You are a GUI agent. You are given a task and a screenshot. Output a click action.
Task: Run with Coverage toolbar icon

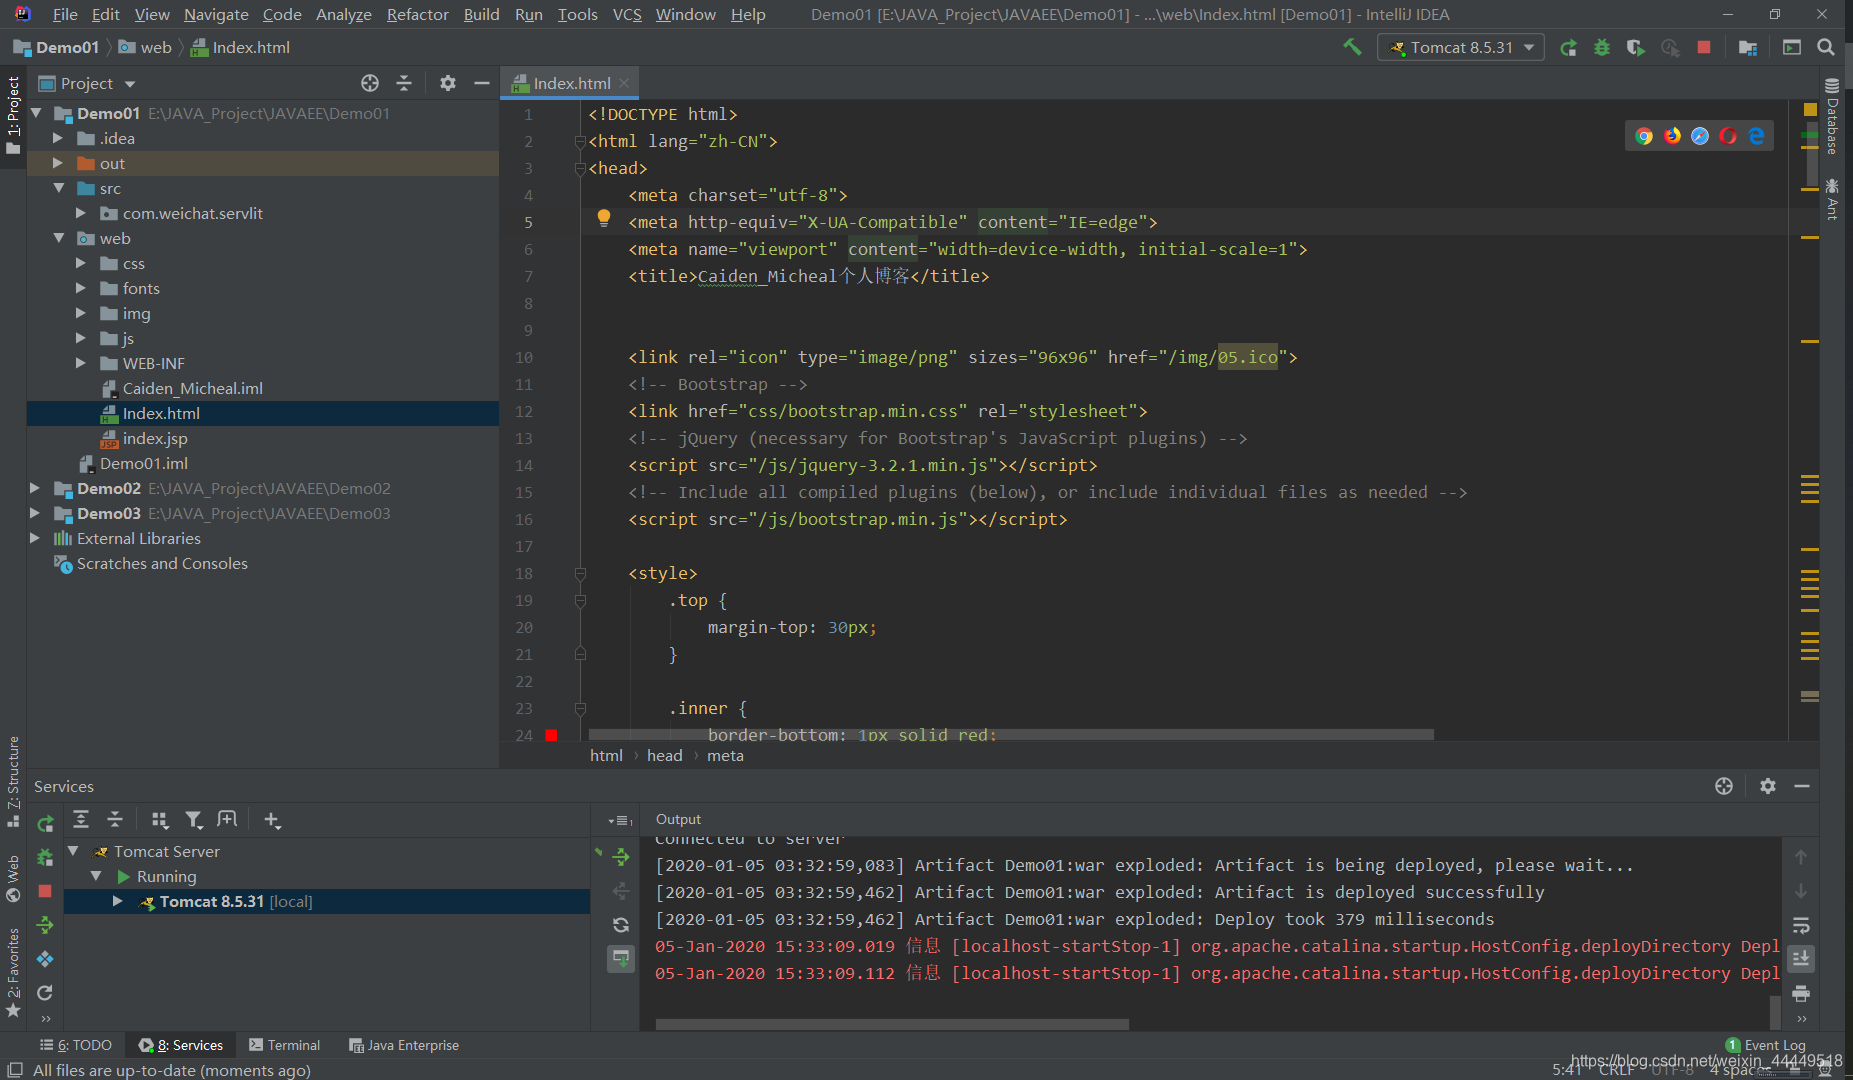tap(1636, 47)
